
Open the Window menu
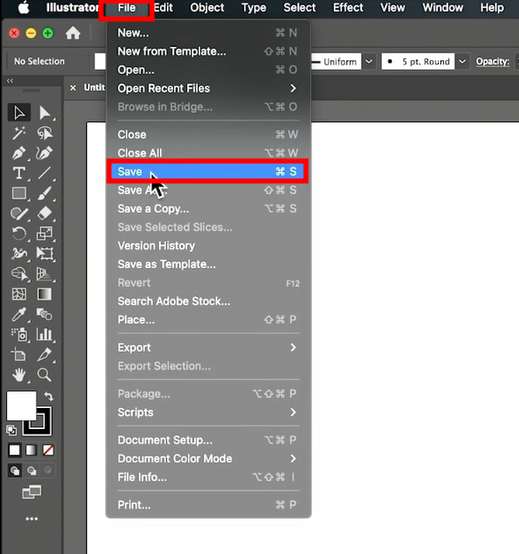(x=443, y=8)
